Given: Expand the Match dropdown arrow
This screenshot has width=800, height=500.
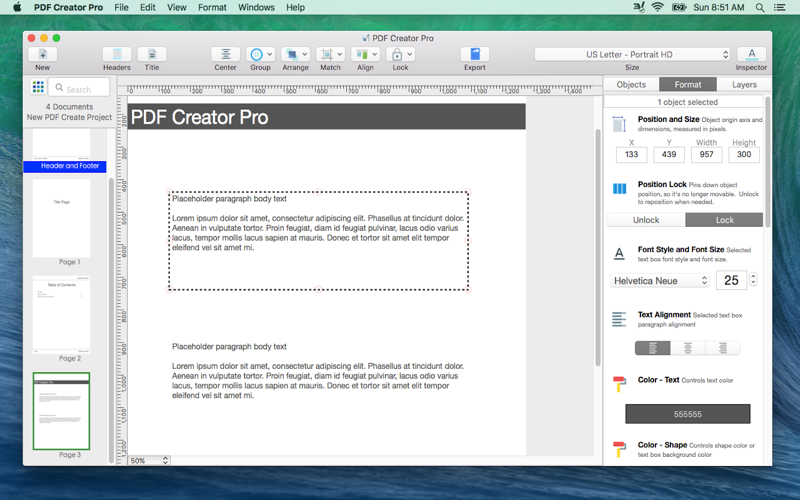Looking at the screenshot, I should click(340, 54).
